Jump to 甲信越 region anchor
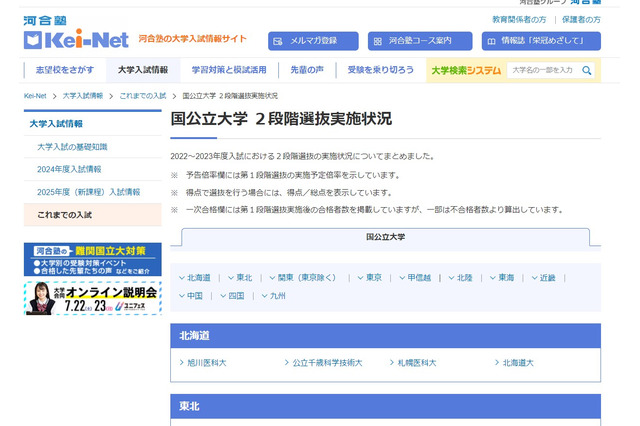Screen dimensions: 640x426 415,278
